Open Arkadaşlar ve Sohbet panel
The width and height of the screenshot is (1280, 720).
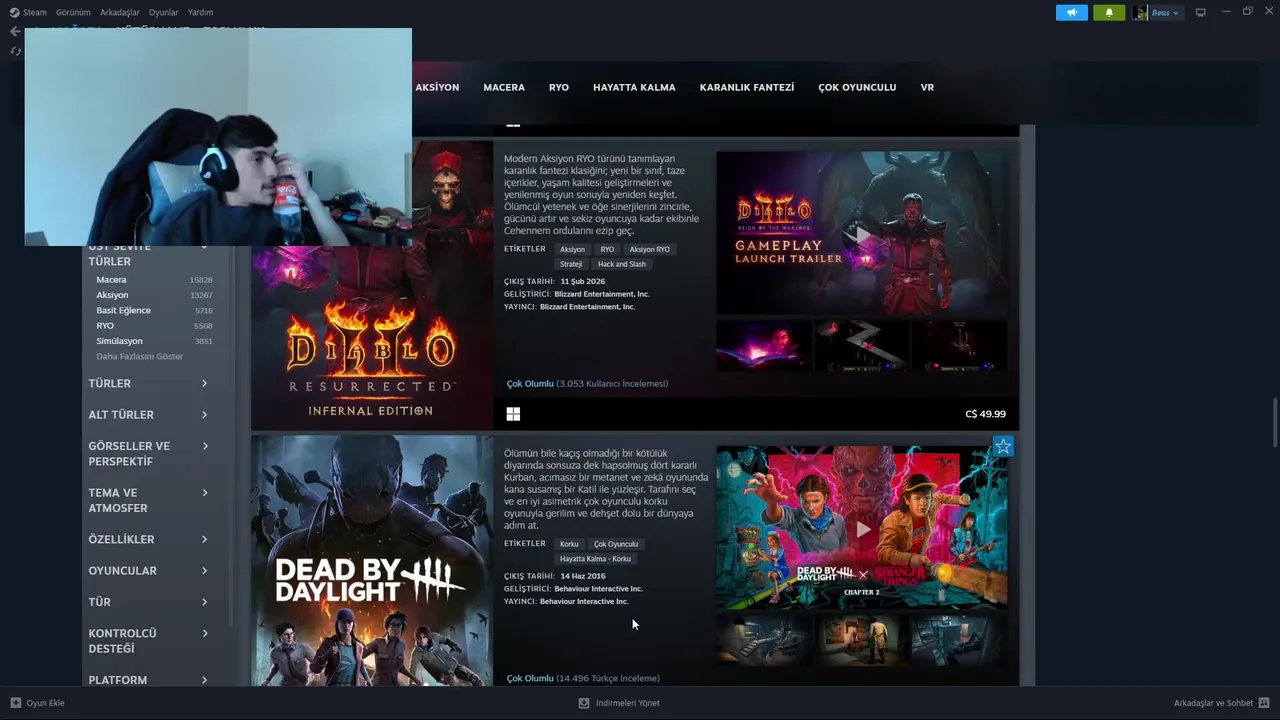click(1221, 703)
